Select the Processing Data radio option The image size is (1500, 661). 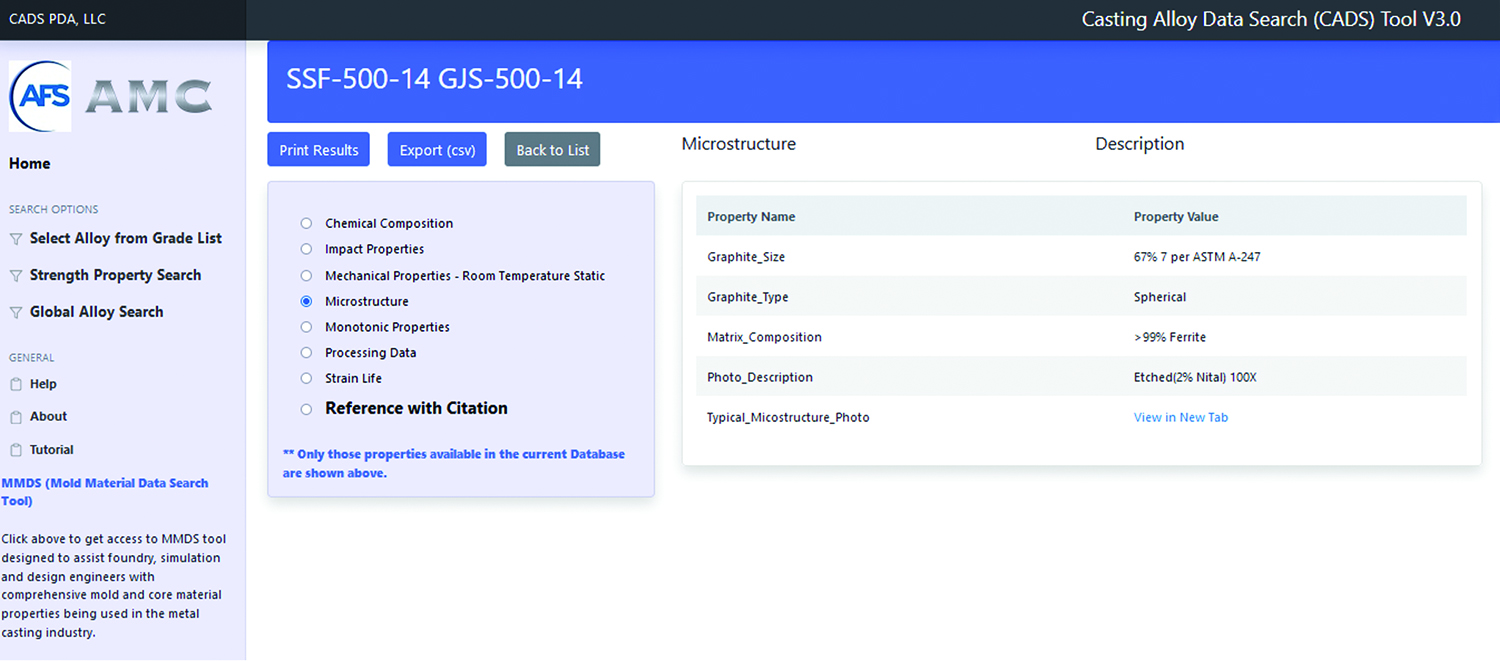coord(307,353)
